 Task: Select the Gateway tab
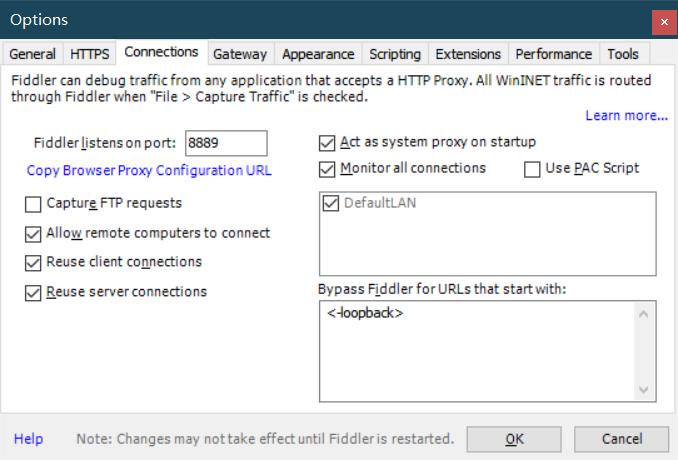pyautogui.click(x=240, y=54)
